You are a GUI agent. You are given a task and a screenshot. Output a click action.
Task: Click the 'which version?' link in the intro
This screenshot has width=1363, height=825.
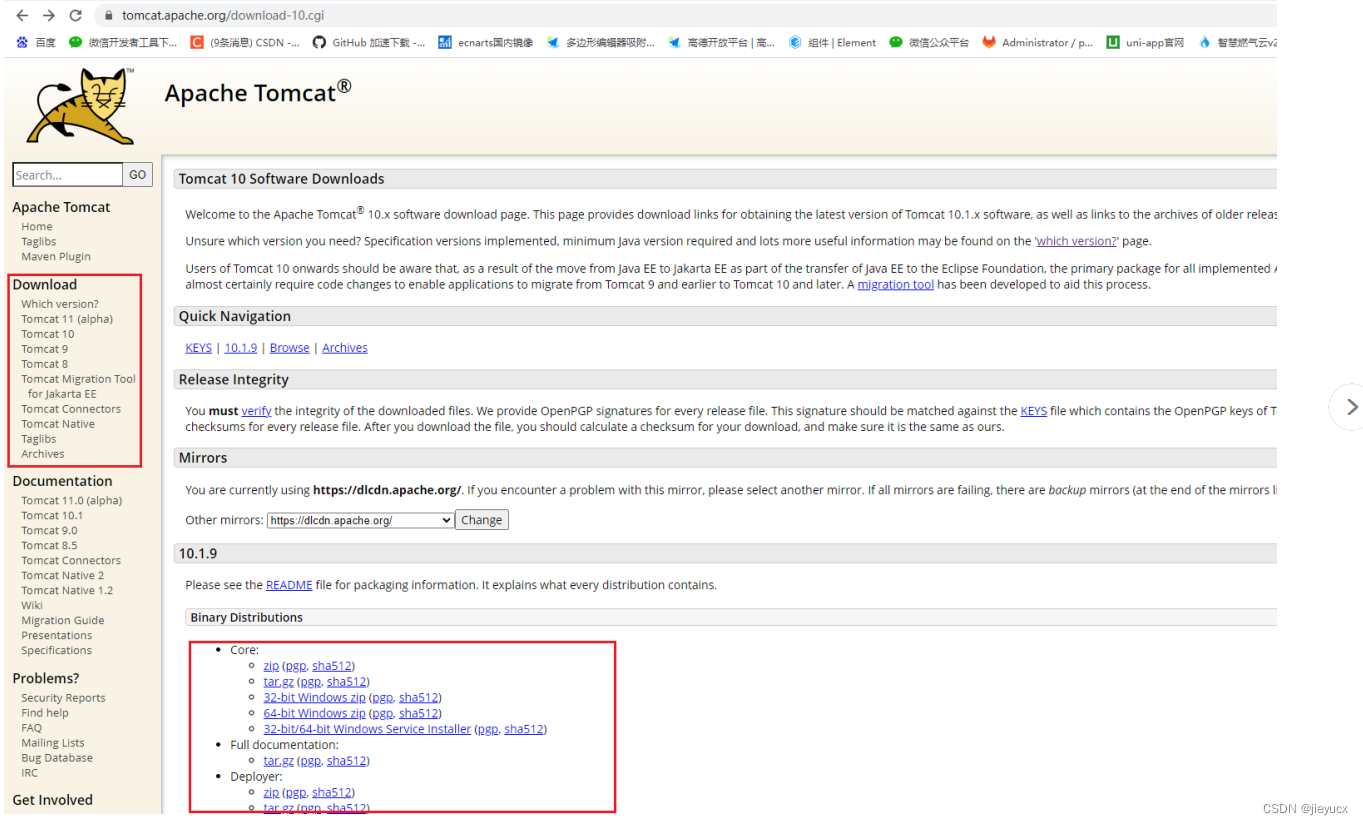[x=1077, y=241]
